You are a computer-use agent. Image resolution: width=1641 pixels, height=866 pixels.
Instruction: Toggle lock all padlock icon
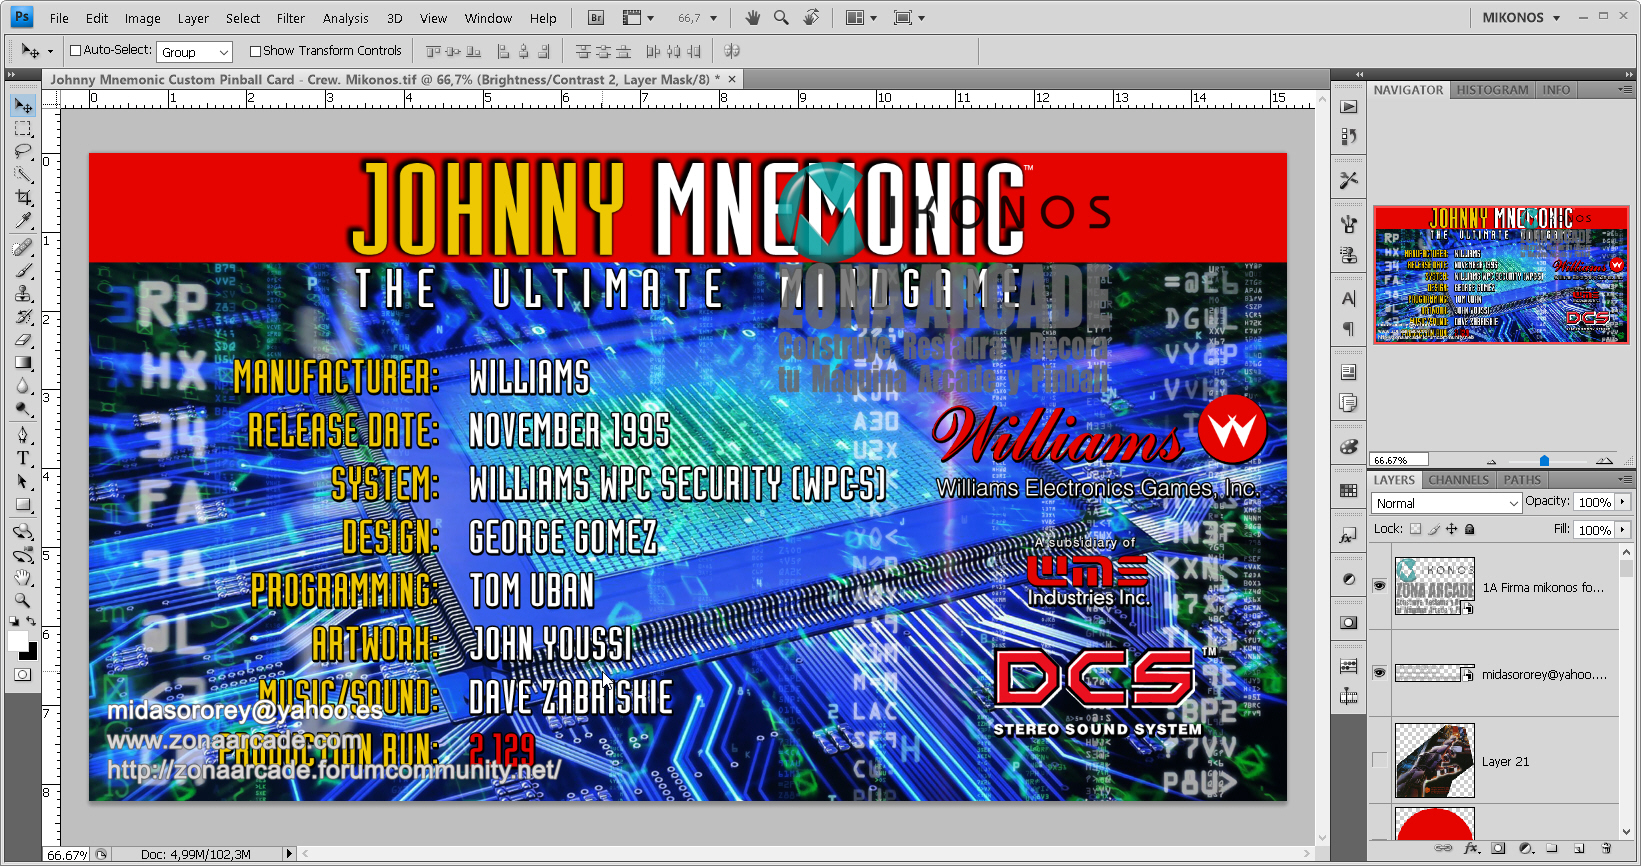(x=1469, y=529)
